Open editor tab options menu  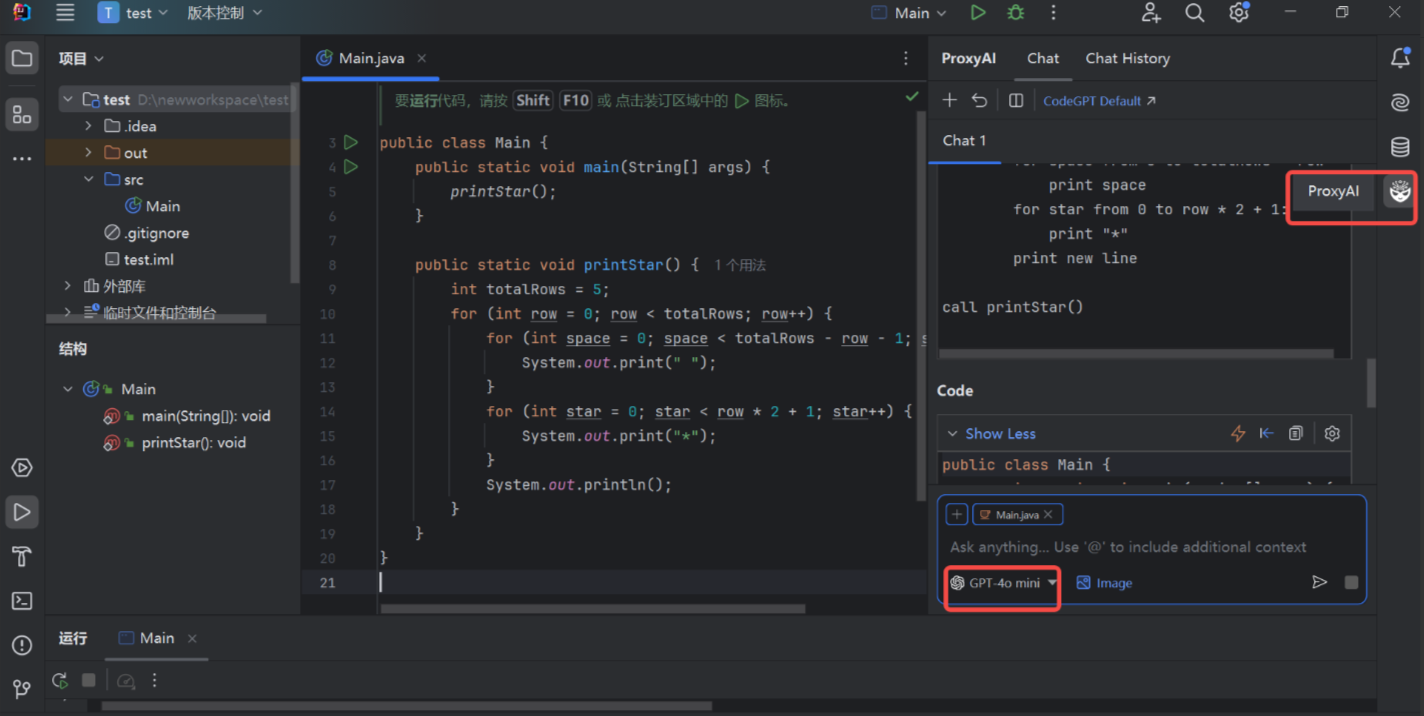coord(906,58)
